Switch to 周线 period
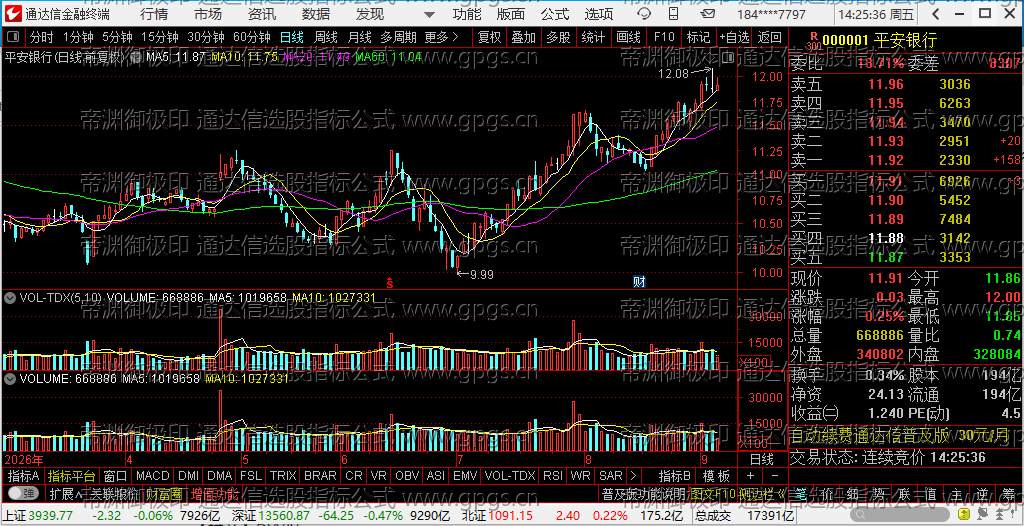The height and width of the screenshot is (526, 1024). [x=325, y=38]
